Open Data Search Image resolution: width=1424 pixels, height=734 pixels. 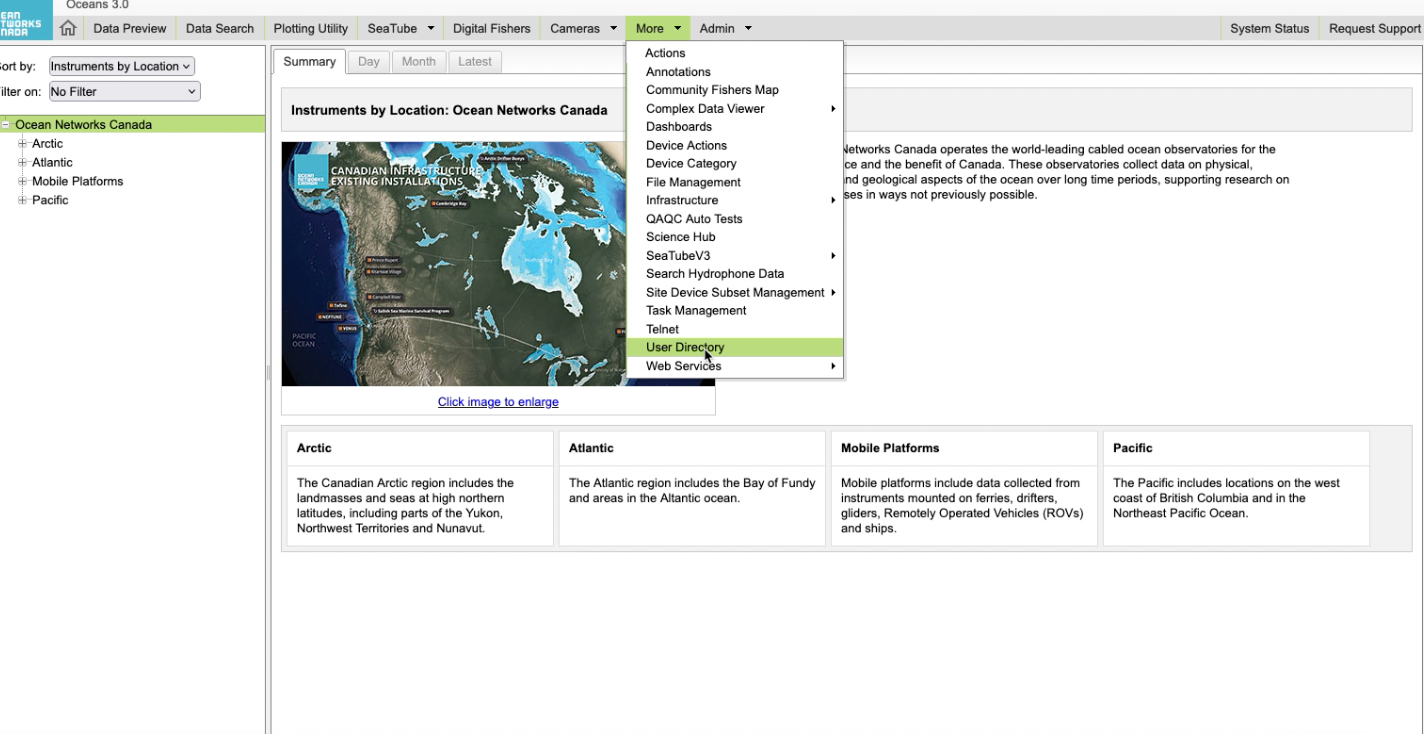pos(220,29)
